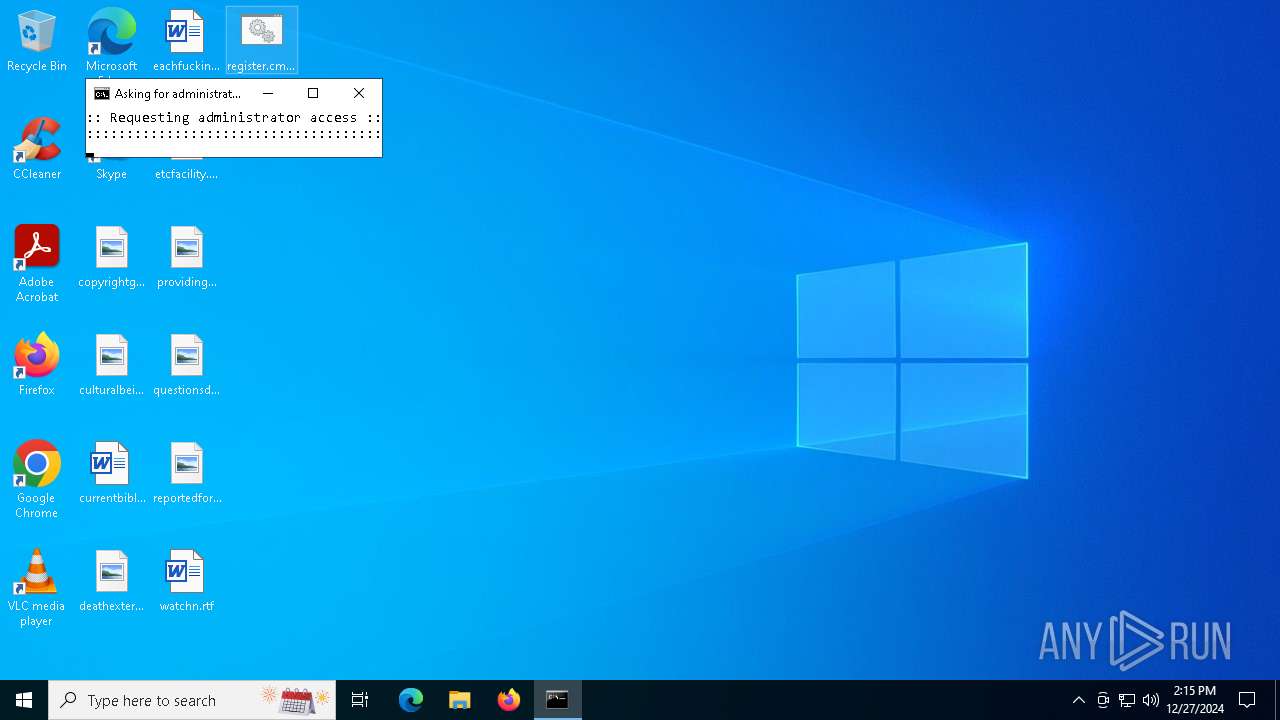The image size is (1280, 720).
Task: Select the questionsd image file icon
Action: [x=186, y=365]
